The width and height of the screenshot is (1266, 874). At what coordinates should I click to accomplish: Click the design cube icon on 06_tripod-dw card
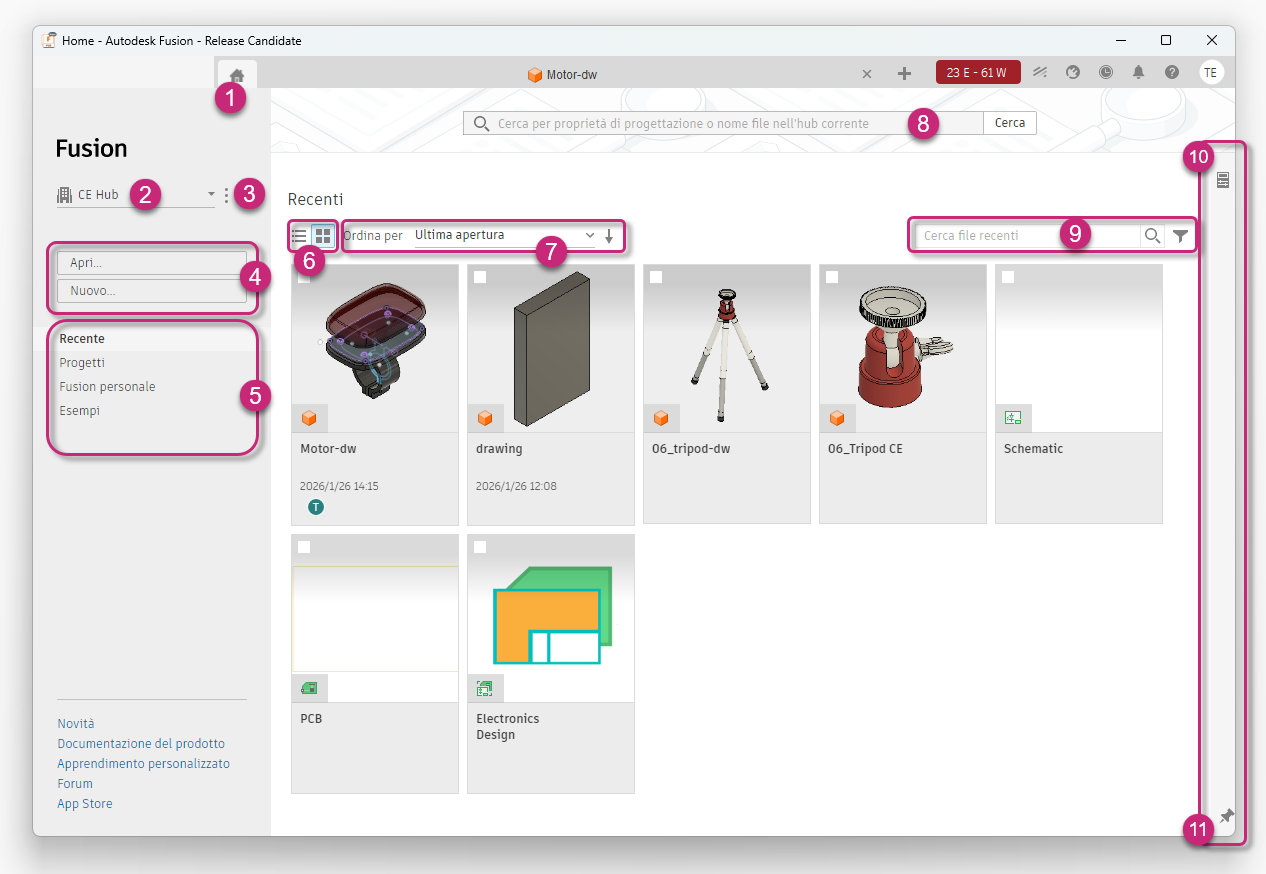(x=661, y=418)
